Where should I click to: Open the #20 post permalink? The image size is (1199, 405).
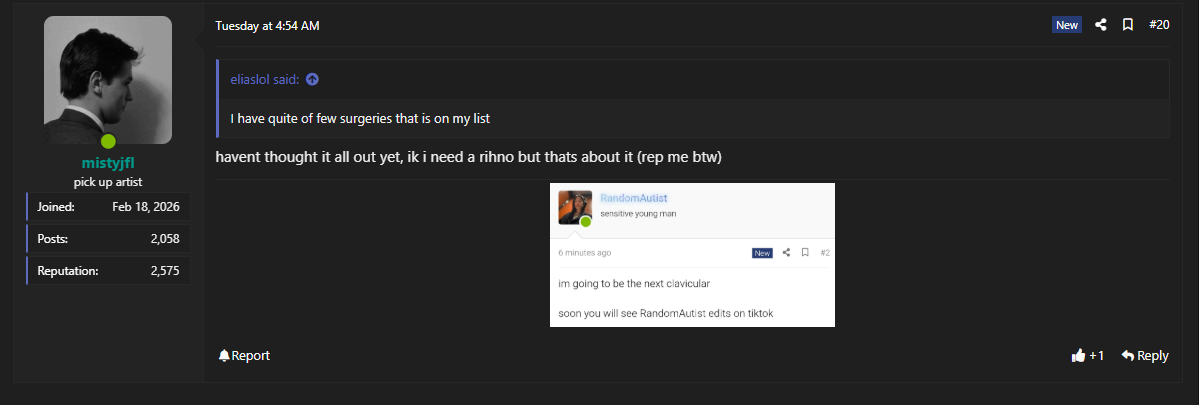(1159, 25)
